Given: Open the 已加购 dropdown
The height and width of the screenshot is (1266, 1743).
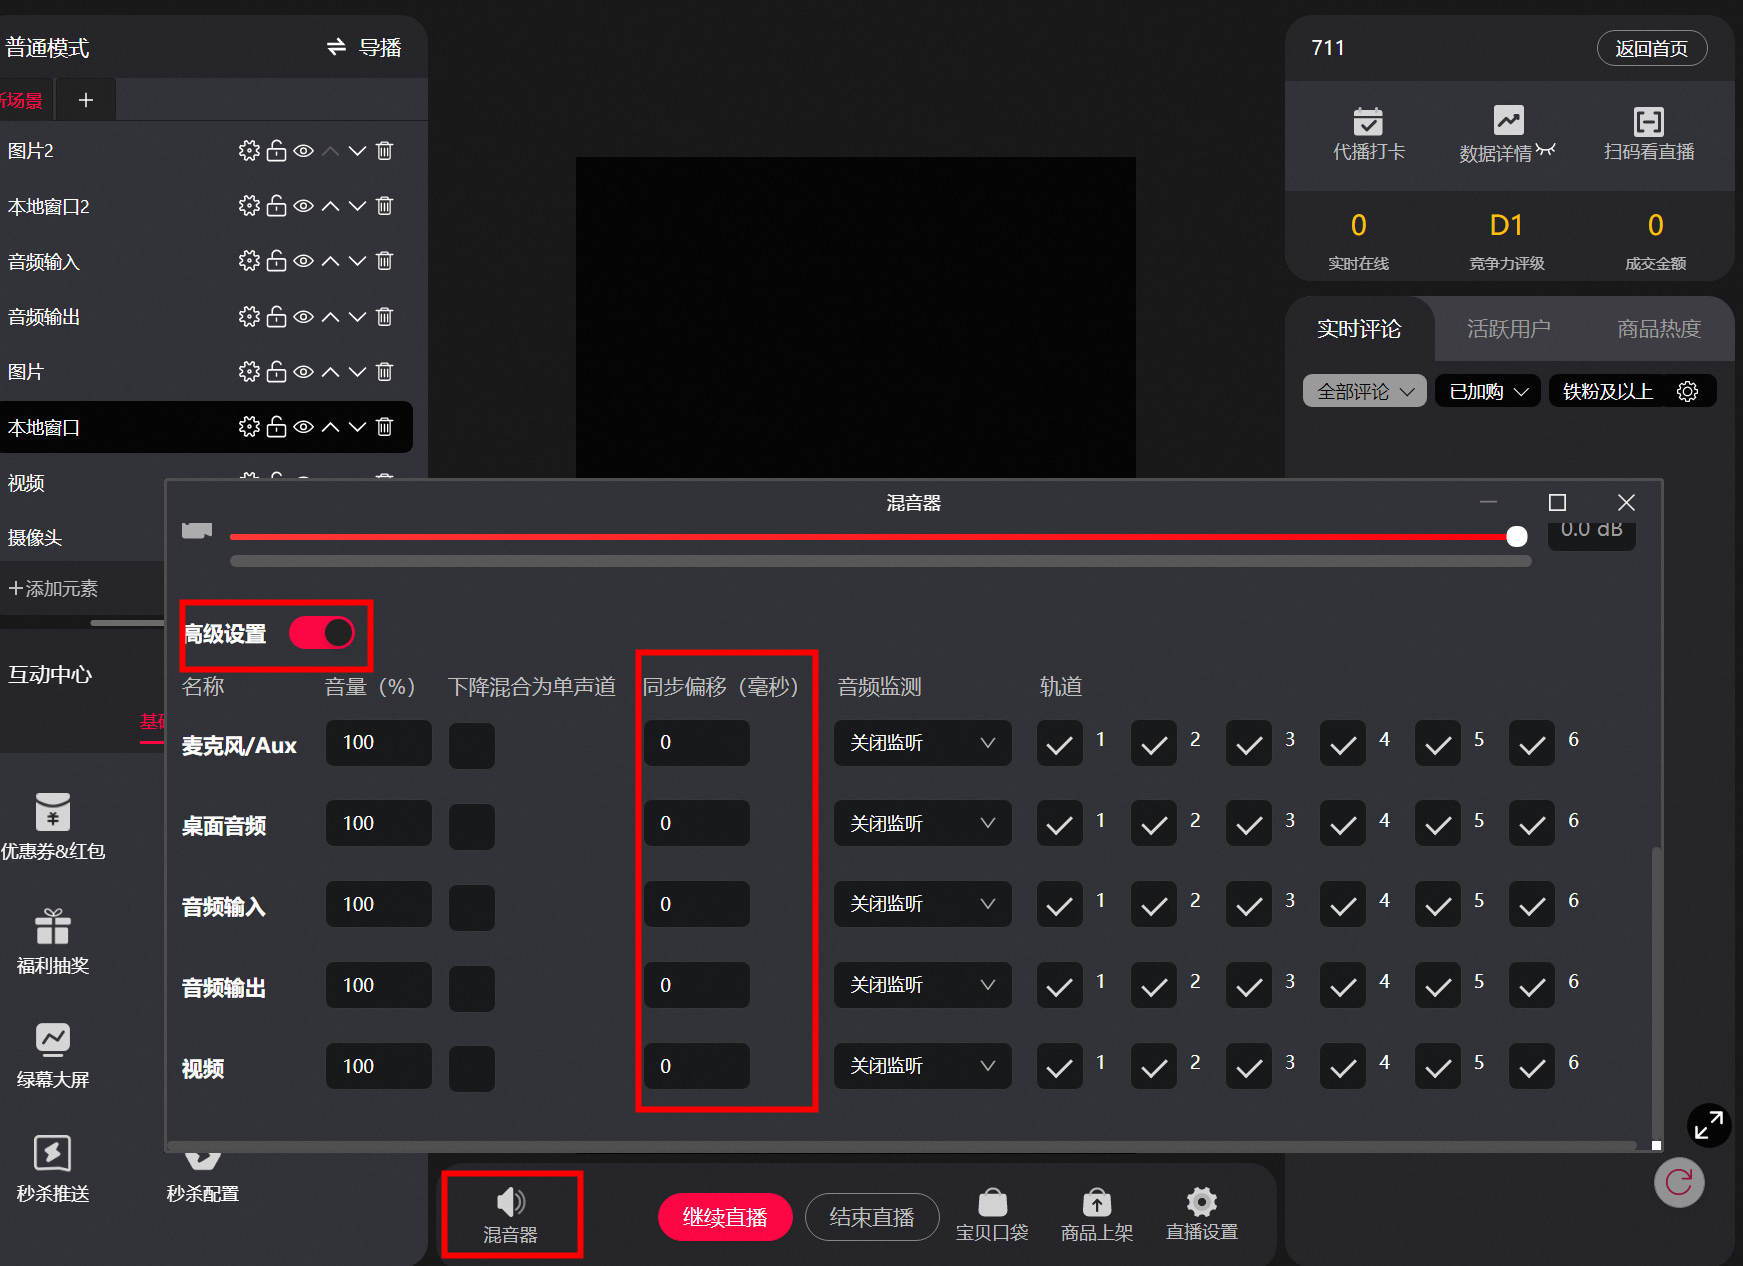Looking at the screenshot, I should (1488, 391).
